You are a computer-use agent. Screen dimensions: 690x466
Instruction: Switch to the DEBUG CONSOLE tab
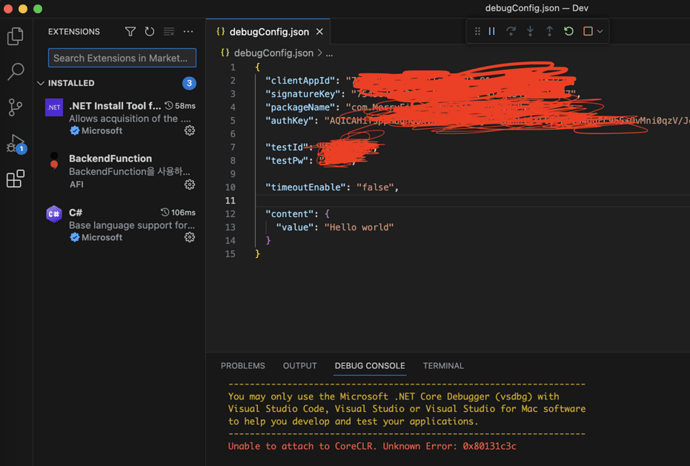(370, 366)
